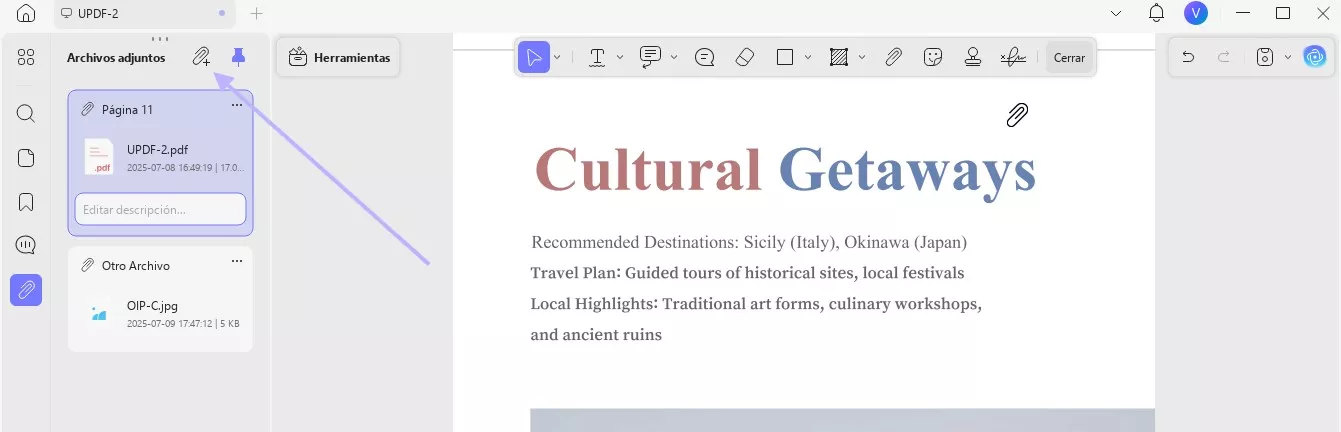This screenshot has width=1341, height=432.
Task: Select the hatched area highlight tool
Action: [839, 57]
